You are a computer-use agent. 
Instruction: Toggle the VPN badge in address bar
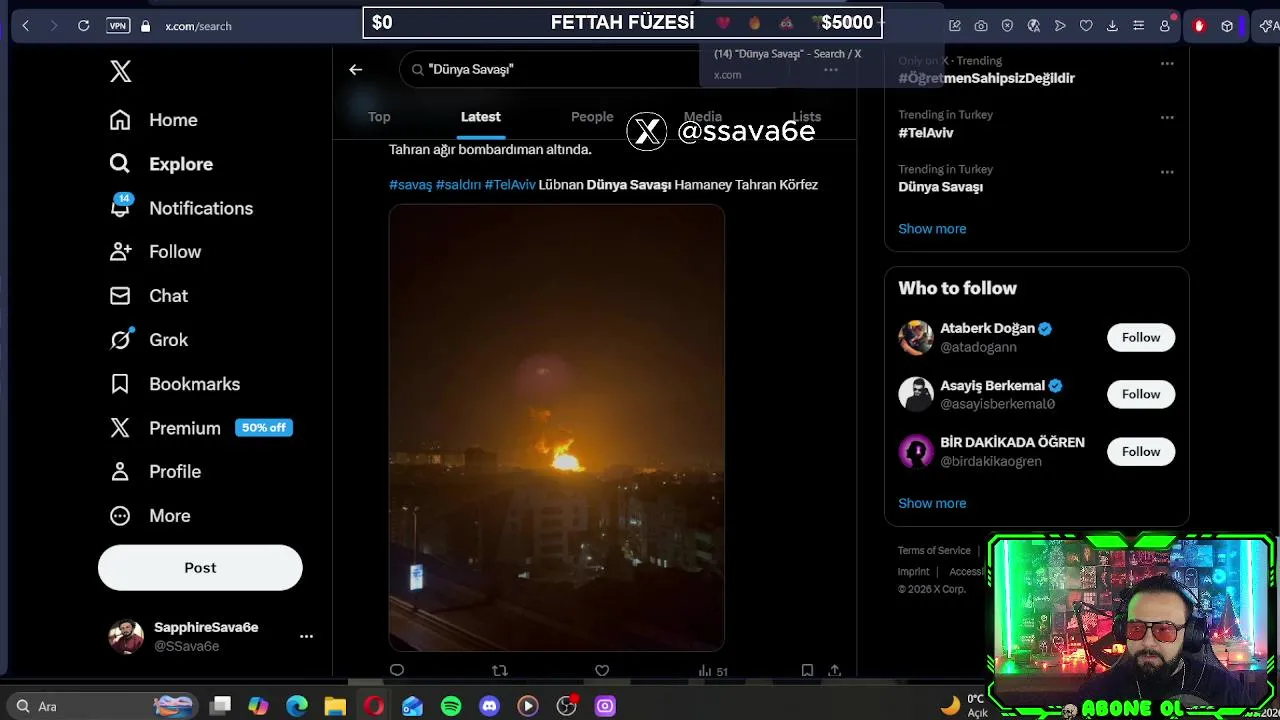[118, 26]
